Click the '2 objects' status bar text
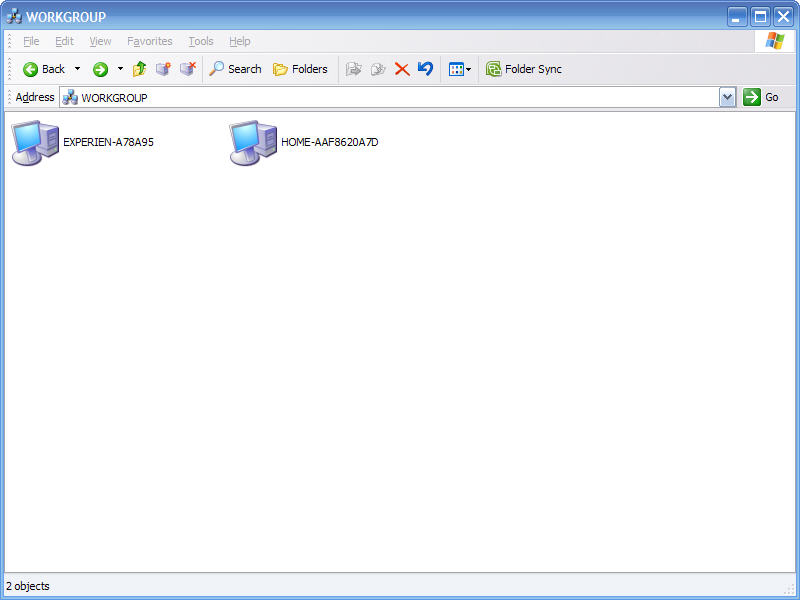 click(28, 586)
